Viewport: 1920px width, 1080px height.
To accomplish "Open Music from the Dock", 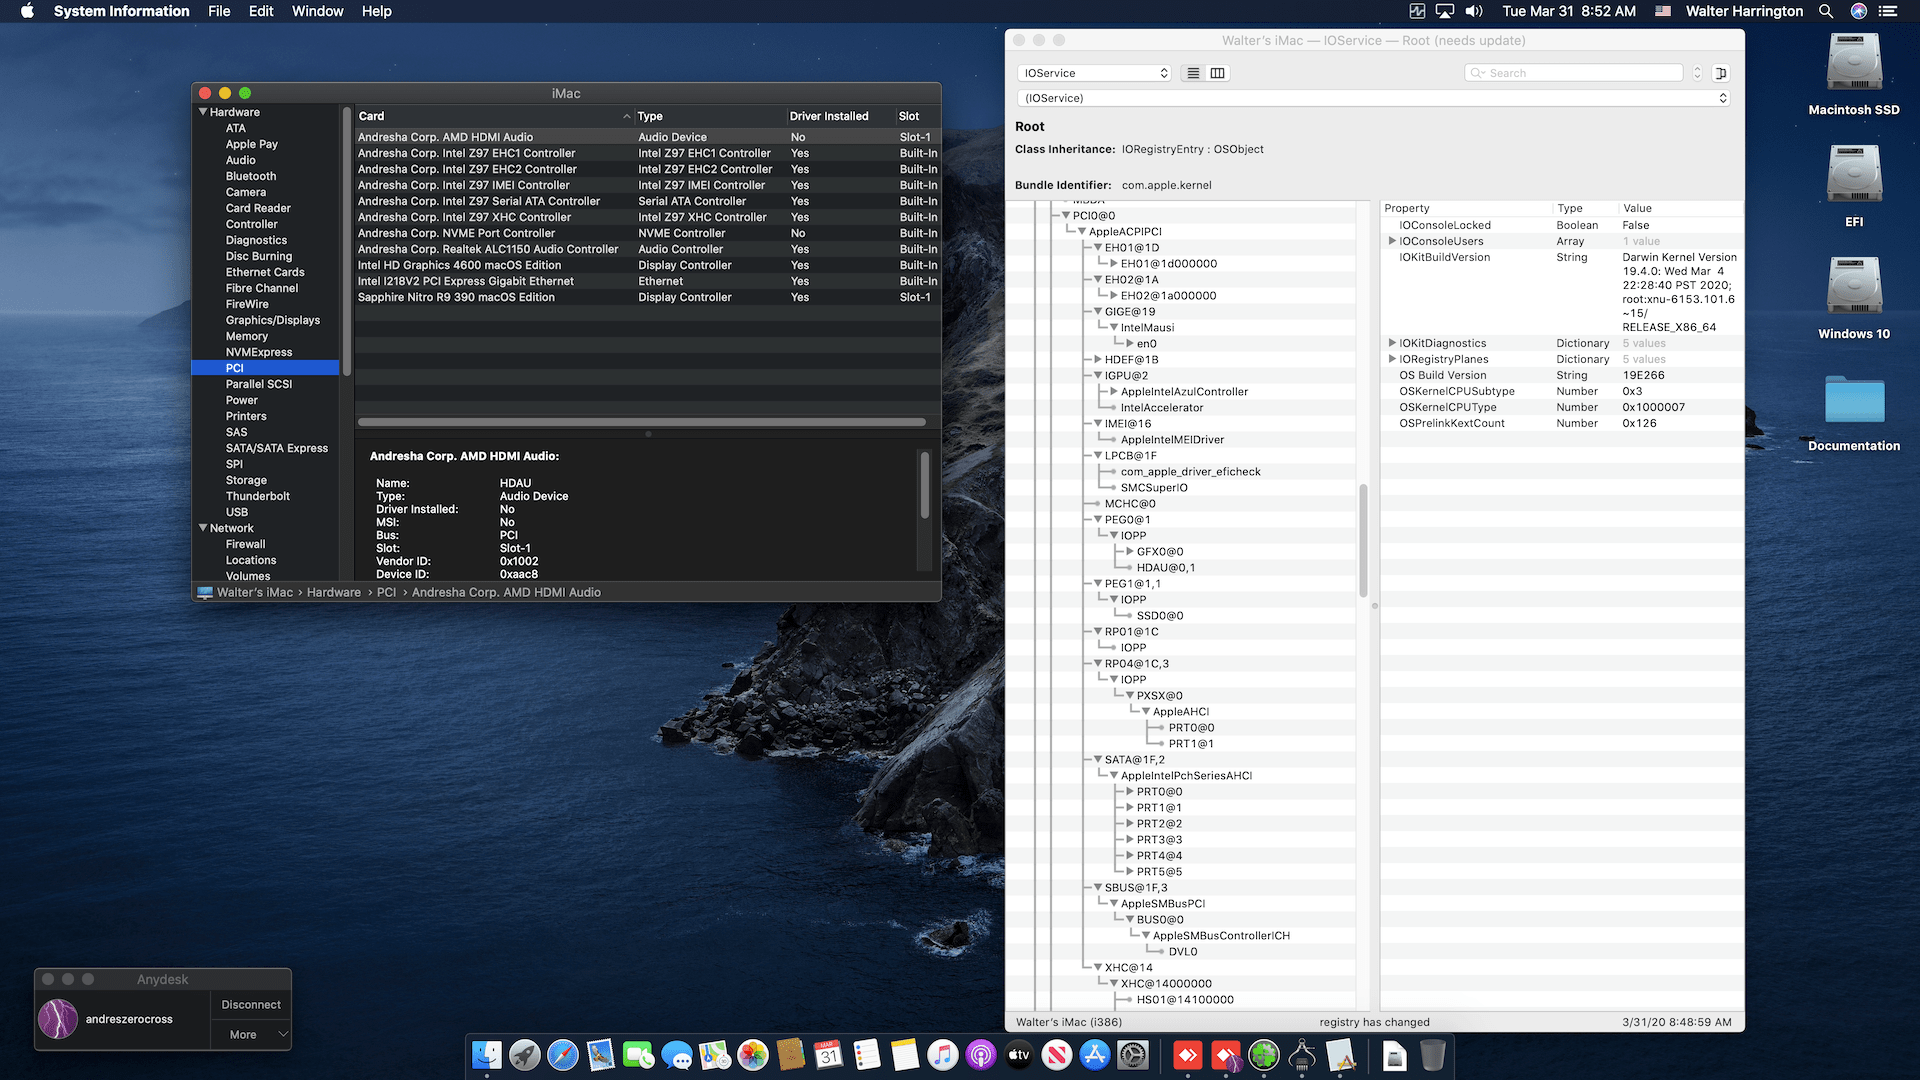I will (942, 1055).
